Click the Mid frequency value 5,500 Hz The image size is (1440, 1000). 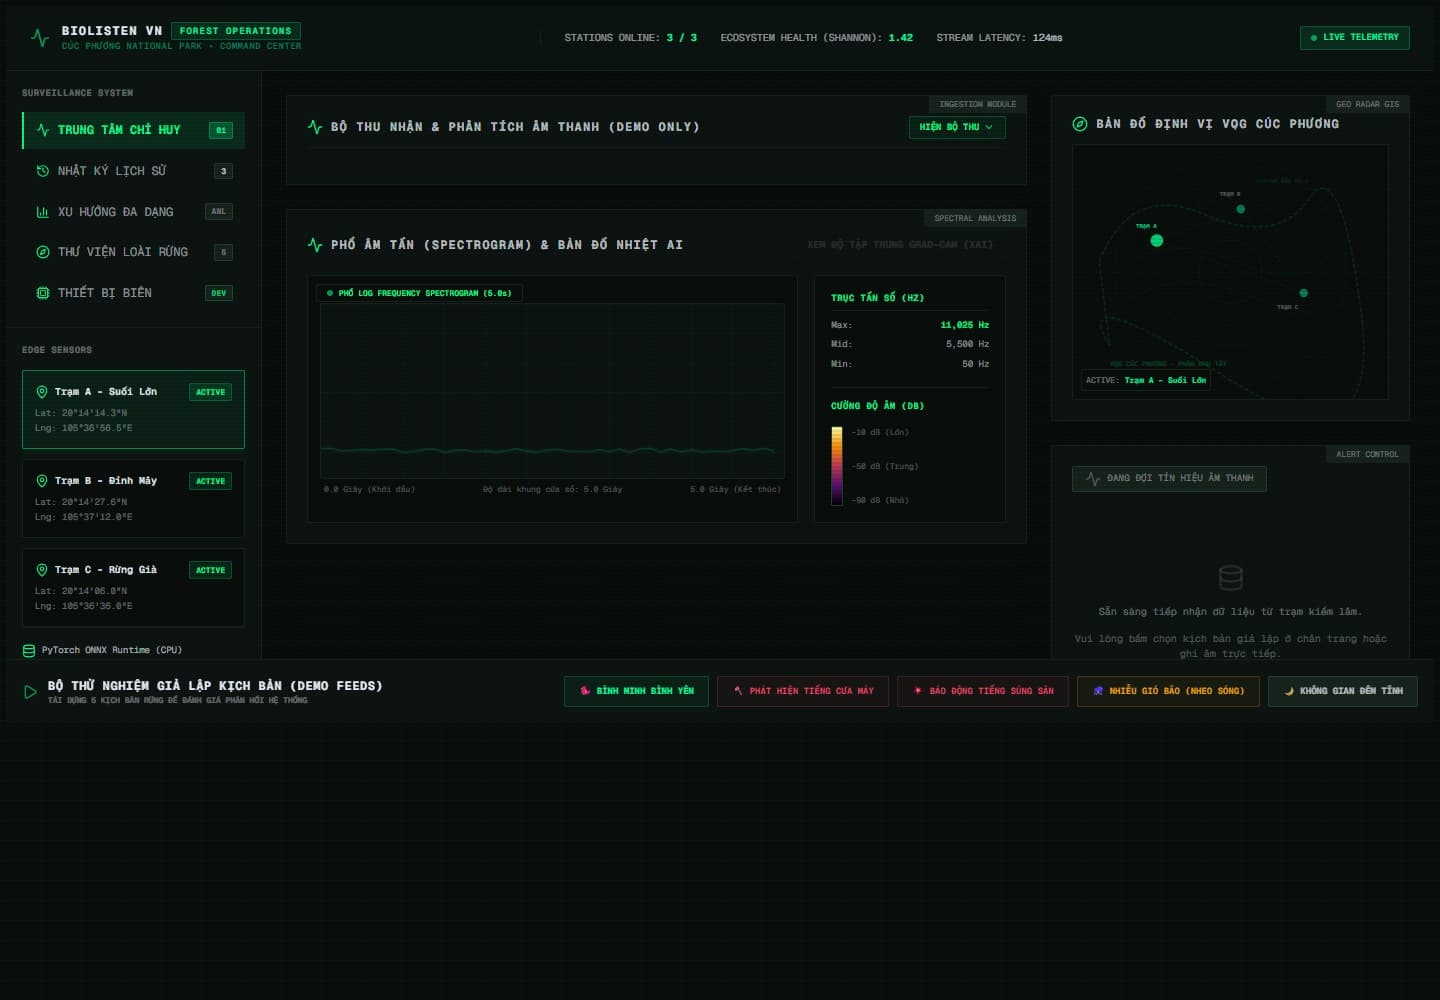[967, 344]
